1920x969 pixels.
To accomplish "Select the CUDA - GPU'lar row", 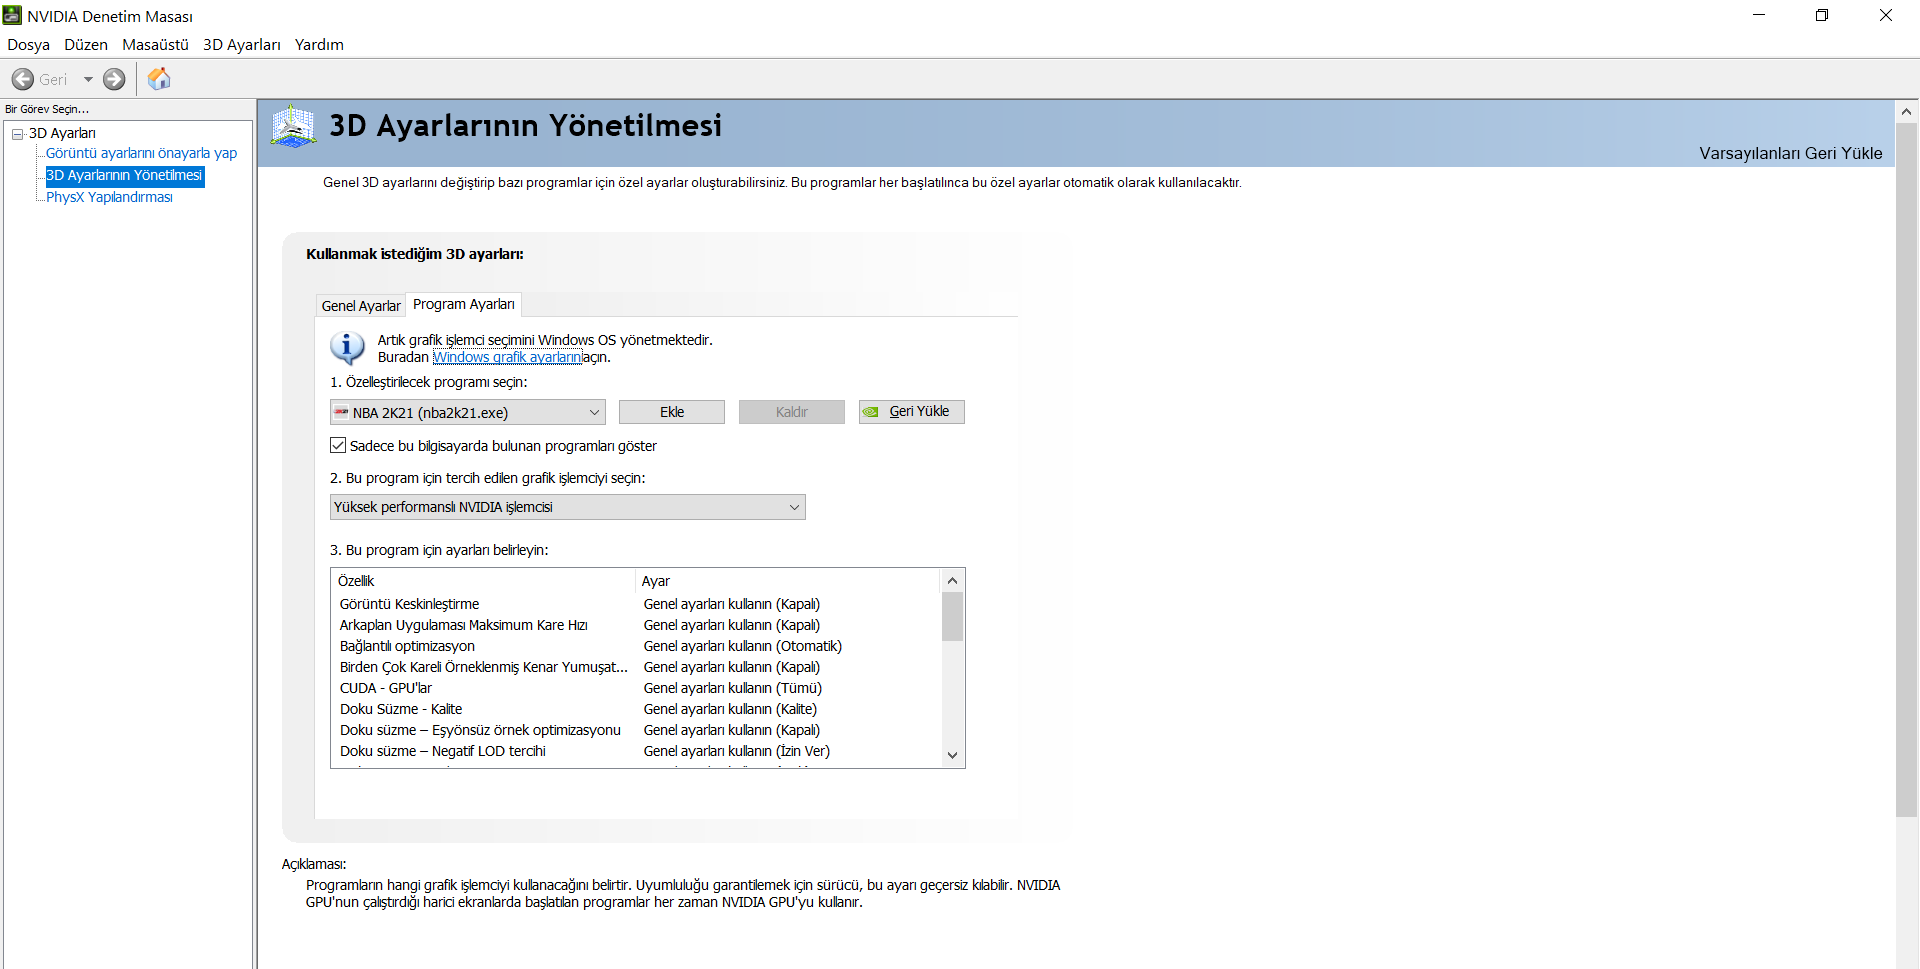I will click(x=636, y=688).
